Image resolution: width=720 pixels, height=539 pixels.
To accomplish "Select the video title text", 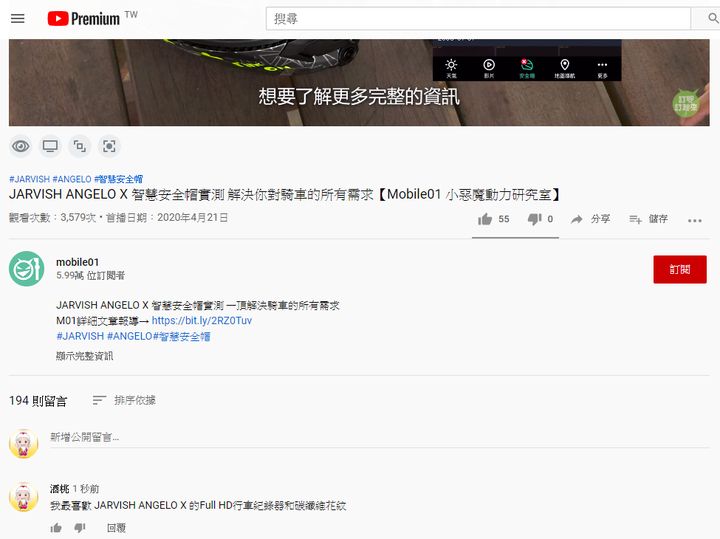I will pos(285,195).
